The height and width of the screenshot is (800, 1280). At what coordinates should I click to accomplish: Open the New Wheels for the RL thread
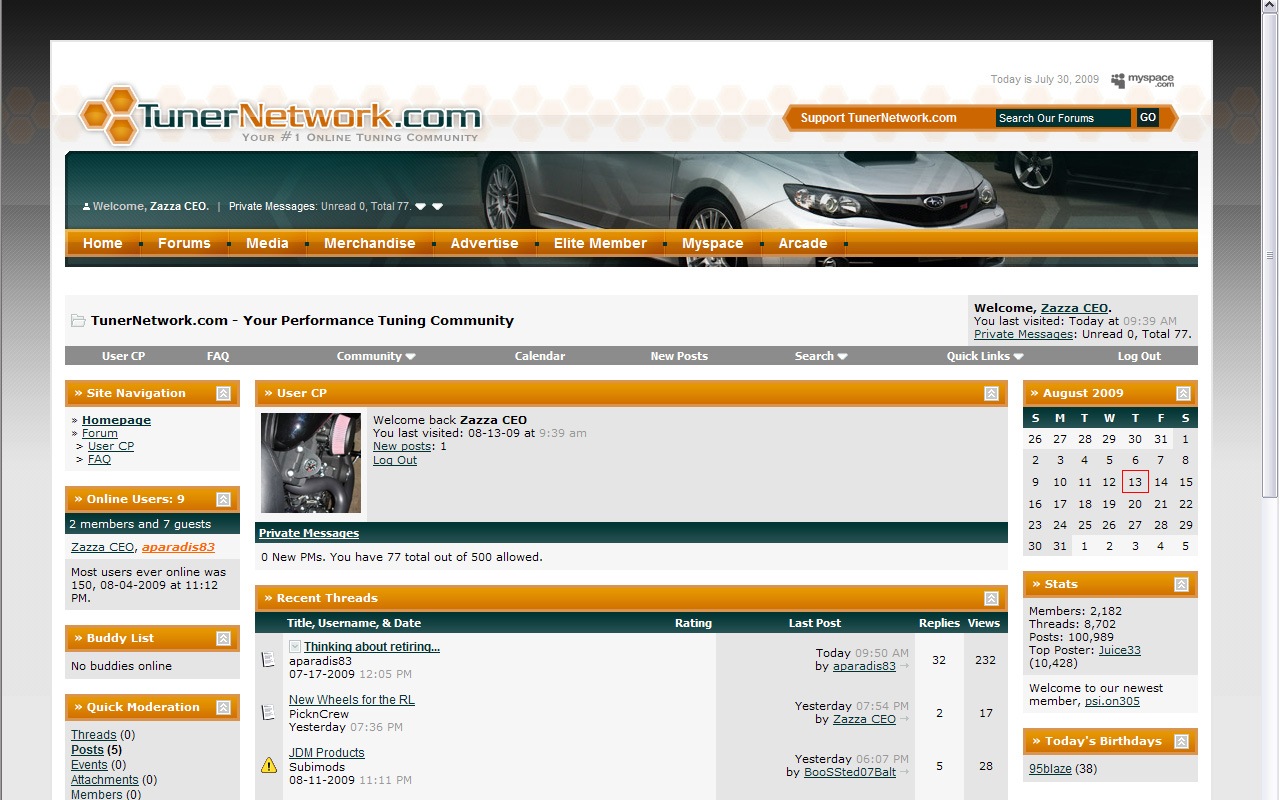pos(352,700)
